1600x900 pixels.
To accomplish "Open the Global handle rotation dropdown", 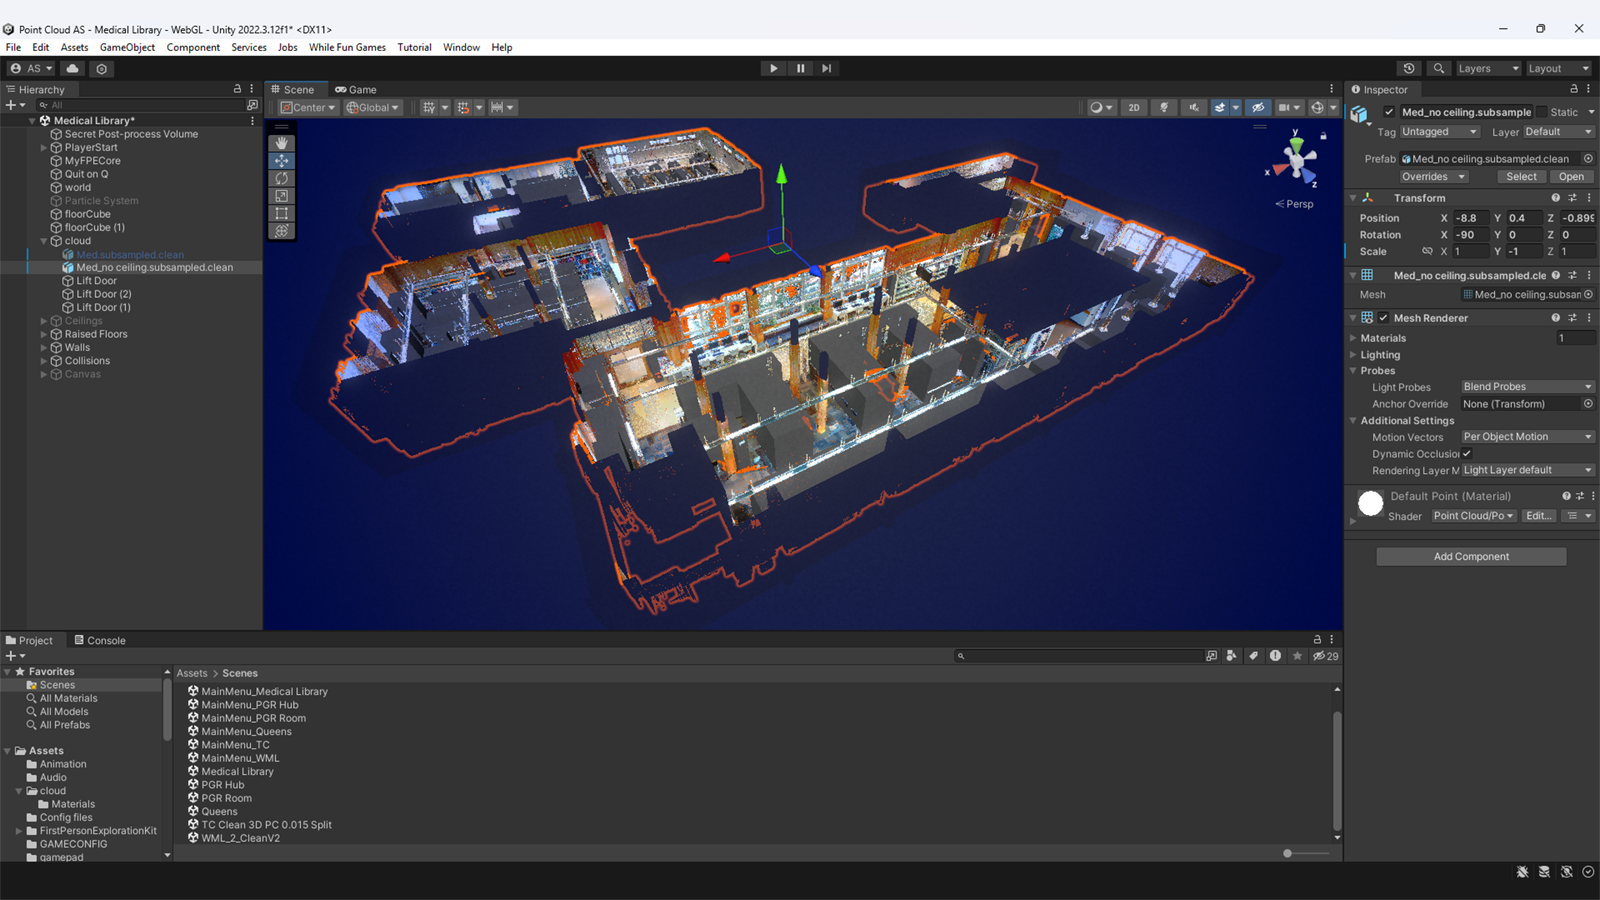I will [x=373, y=108].
